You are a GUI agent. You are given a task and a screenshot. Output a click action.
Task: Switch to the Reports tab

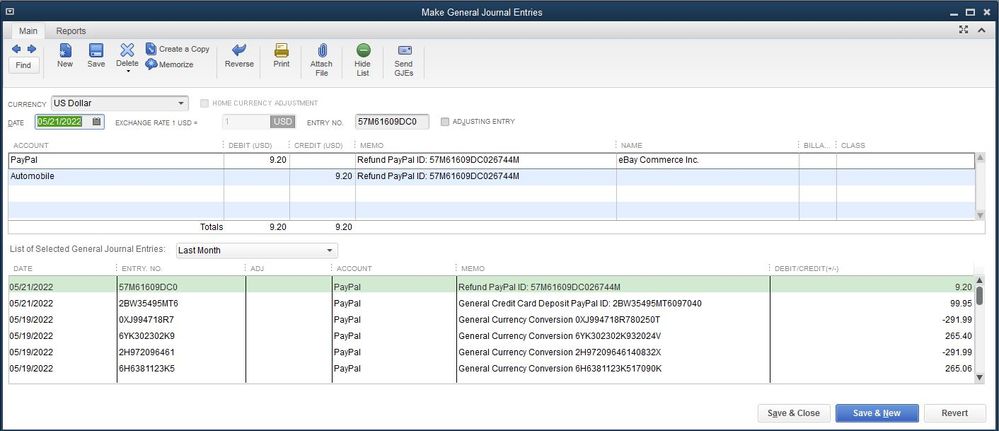point(71,31)
